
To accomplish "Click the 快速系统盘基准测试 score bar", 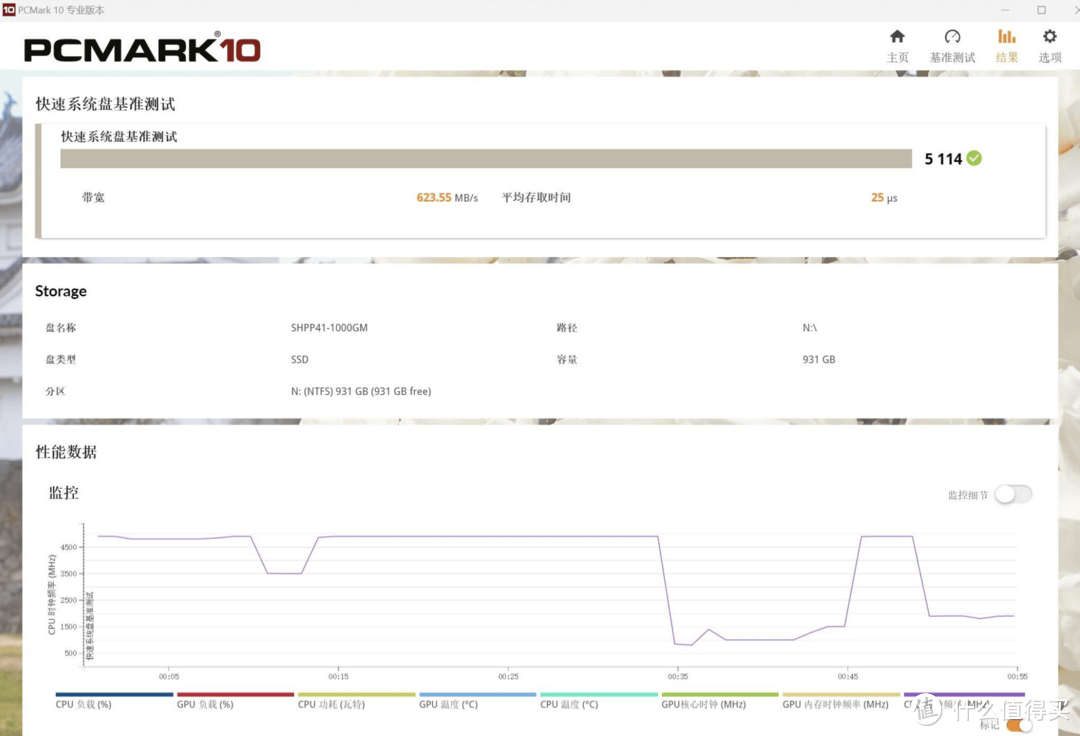I will click(x=486, y=158).
